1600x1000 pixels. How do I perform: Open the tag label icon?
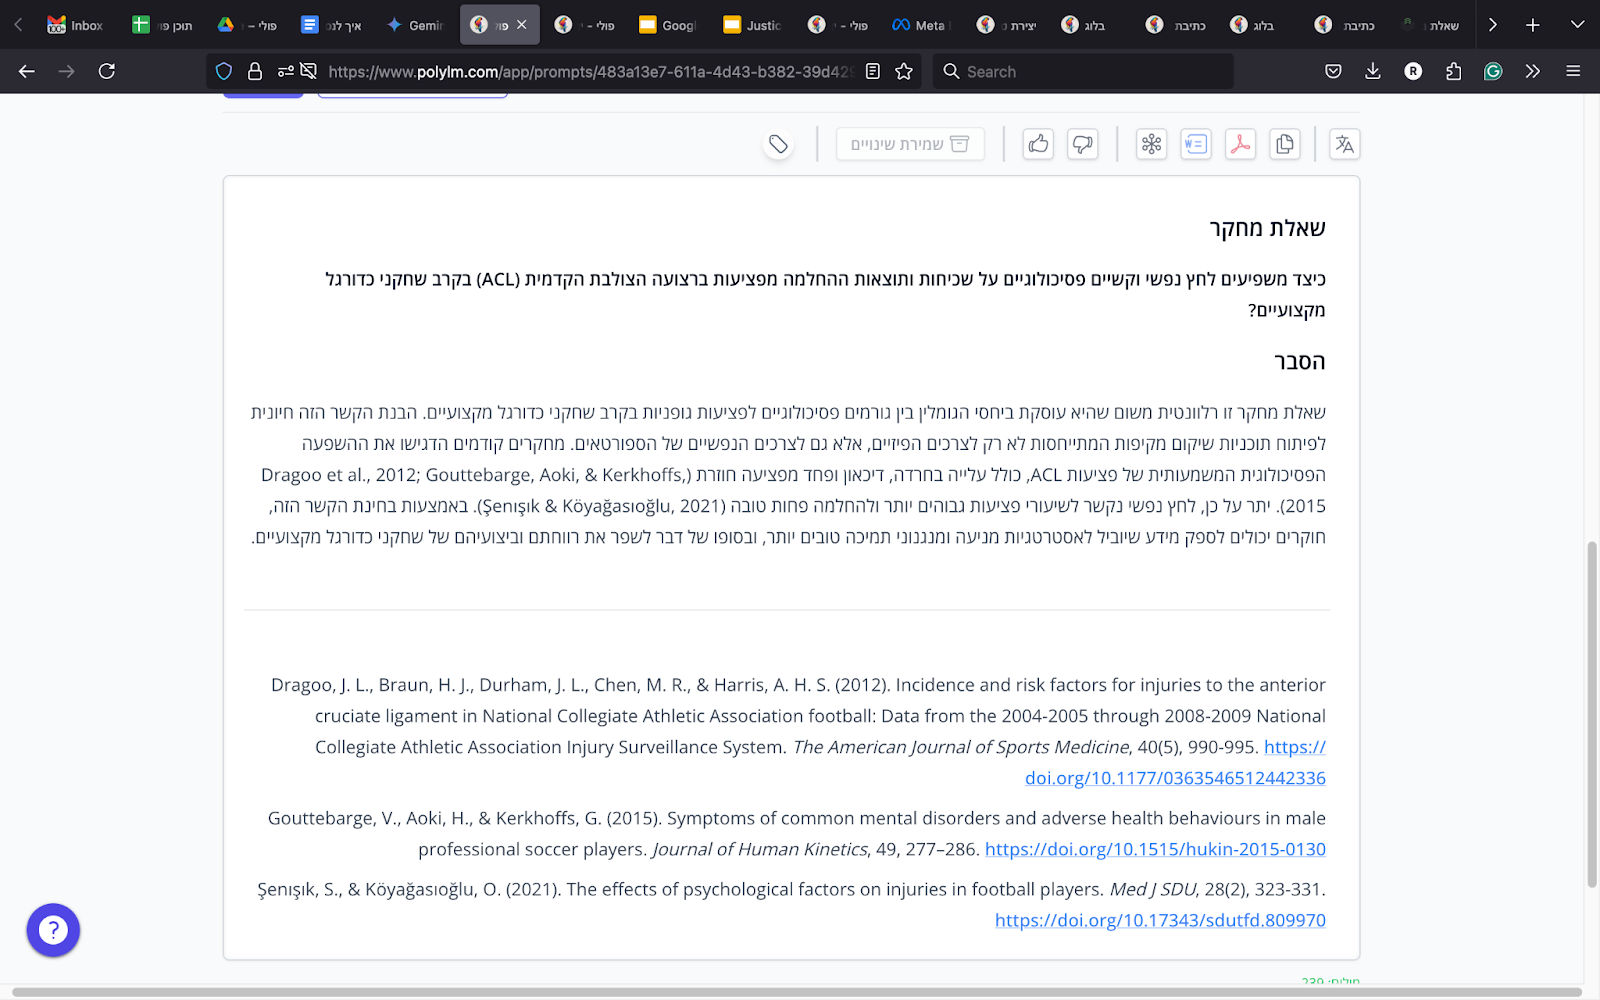click(778, 145)
